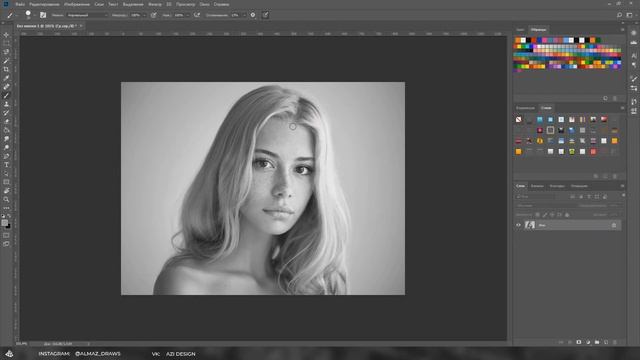Click the background color swatch in toolbox

[x=8, y=226]
